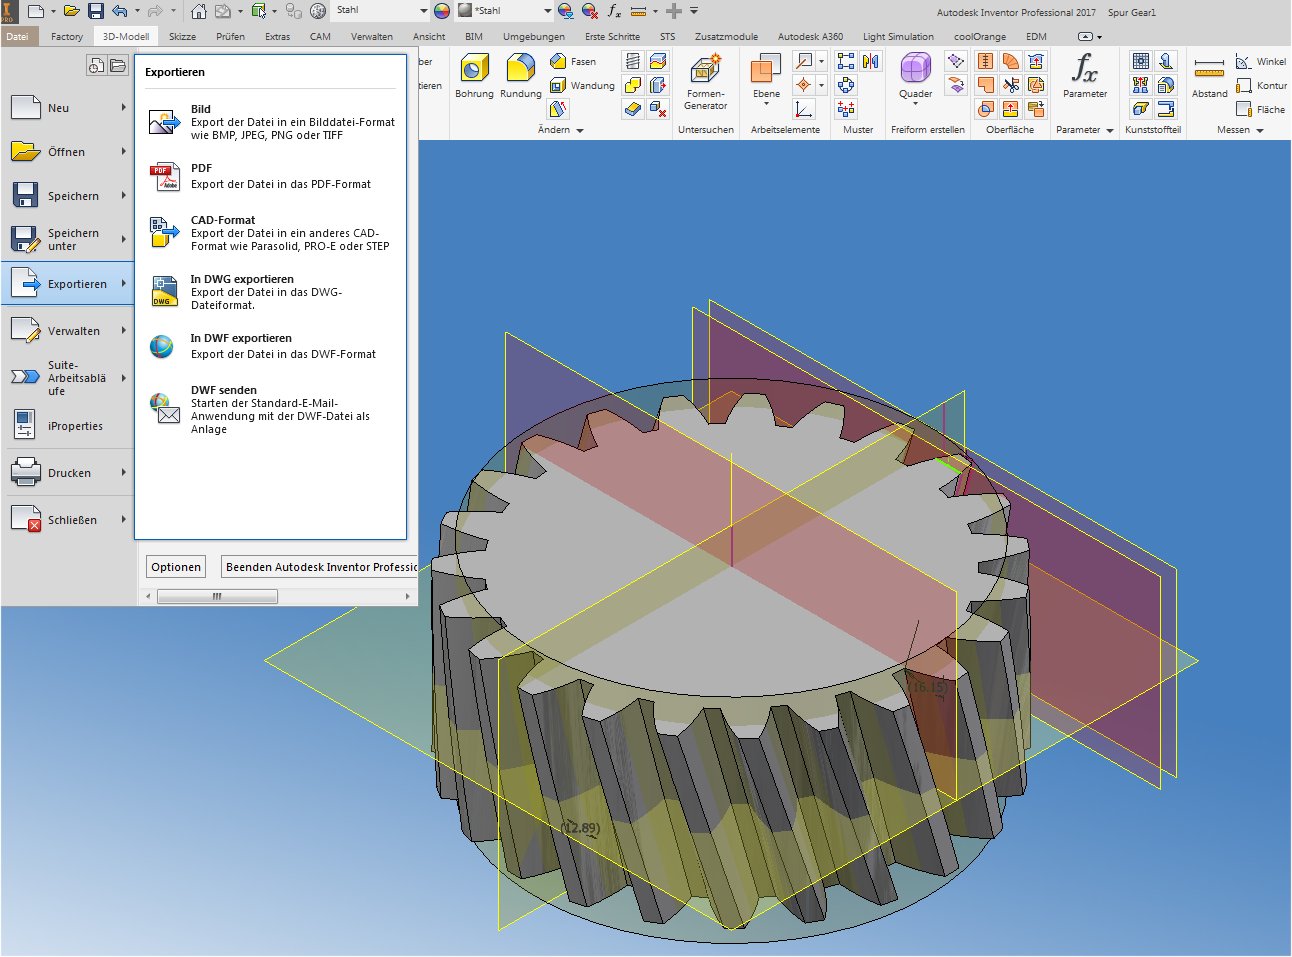The image size is (1292, 957).
Task: Open a file using the folder icon in quick access toolbar
Action: (x=71, y=11)
